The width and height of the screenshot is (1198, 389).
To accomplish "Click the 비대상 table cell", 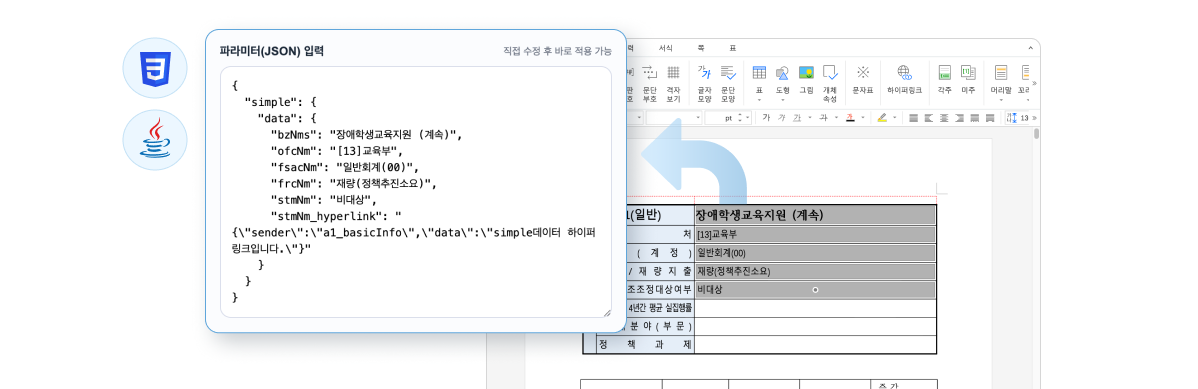I will coord(815,290).
